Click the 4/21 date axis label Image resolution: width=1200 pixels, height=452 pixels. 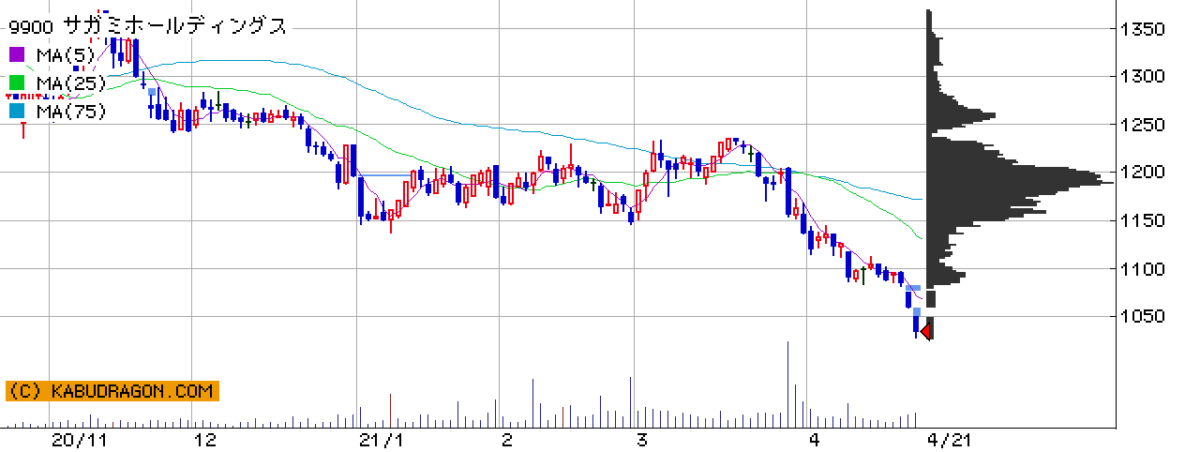pyautogui.click(x=950, y=440)
